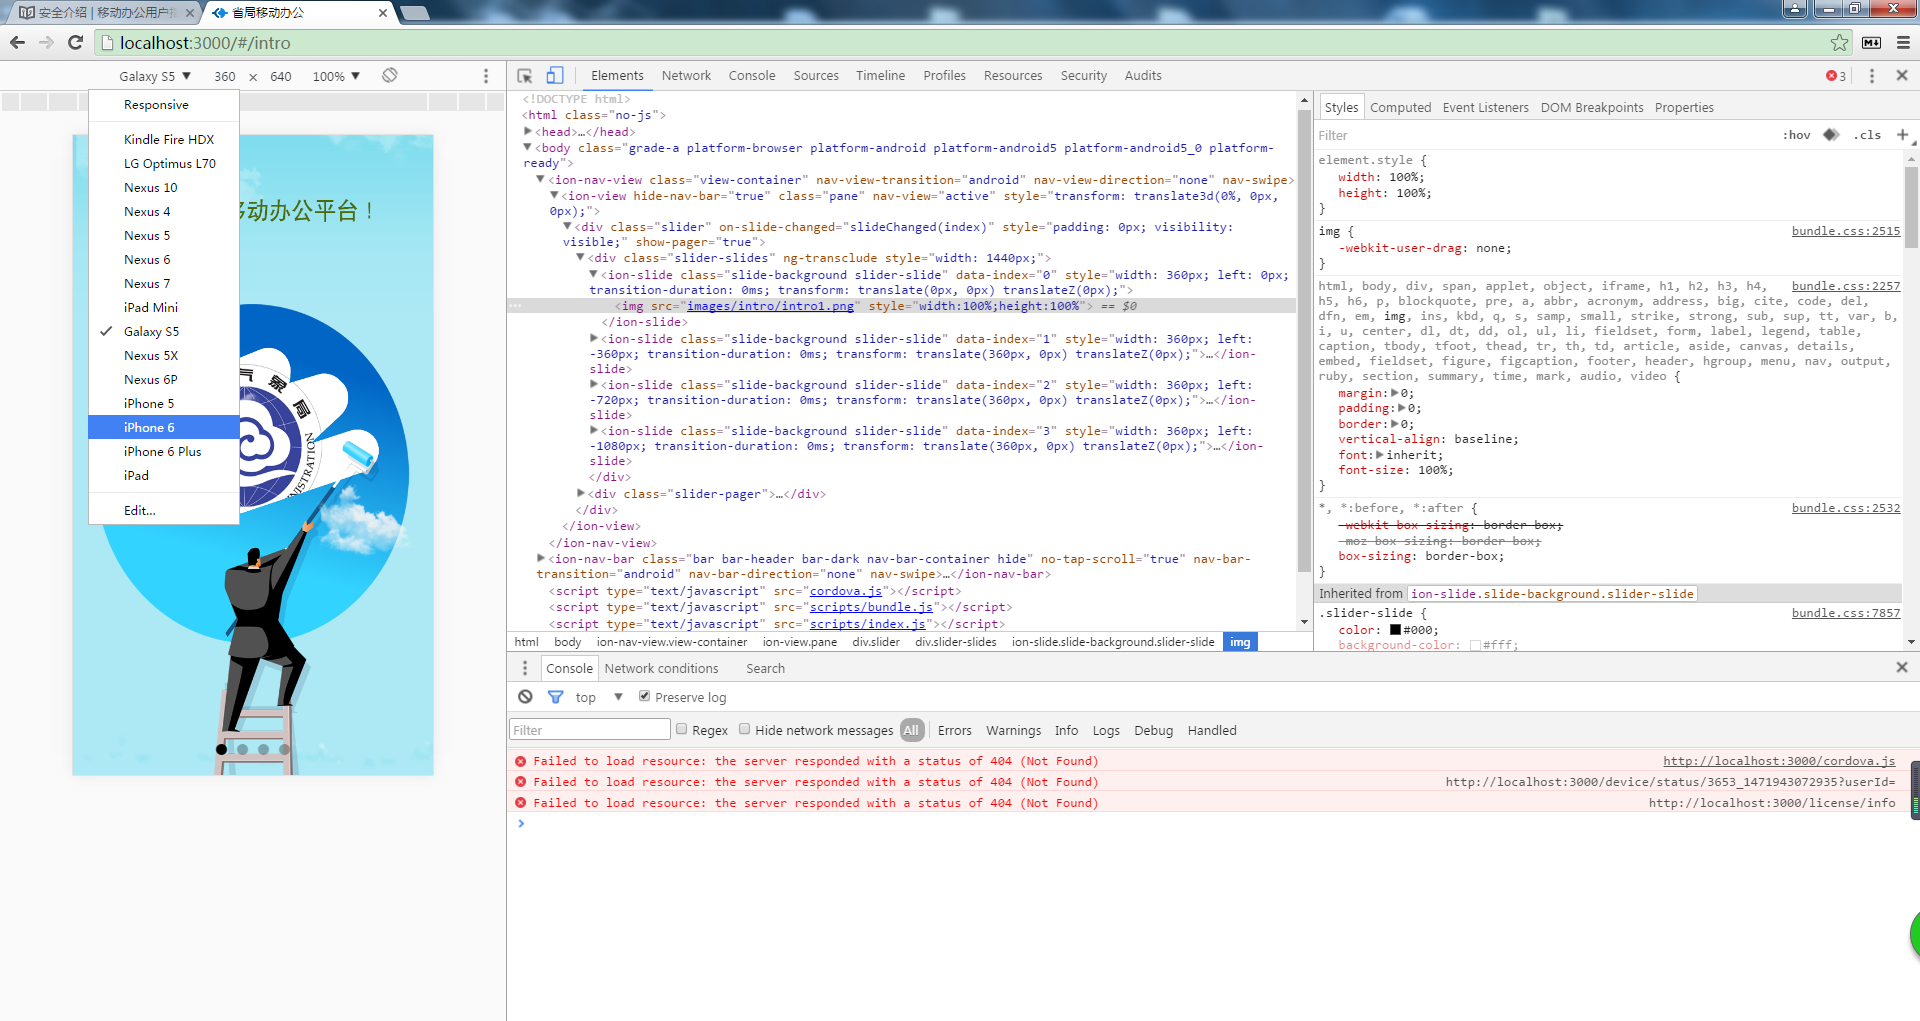
Task: Select div.slider-slides in breadcrumb
Action: click(x=956, y=642)
